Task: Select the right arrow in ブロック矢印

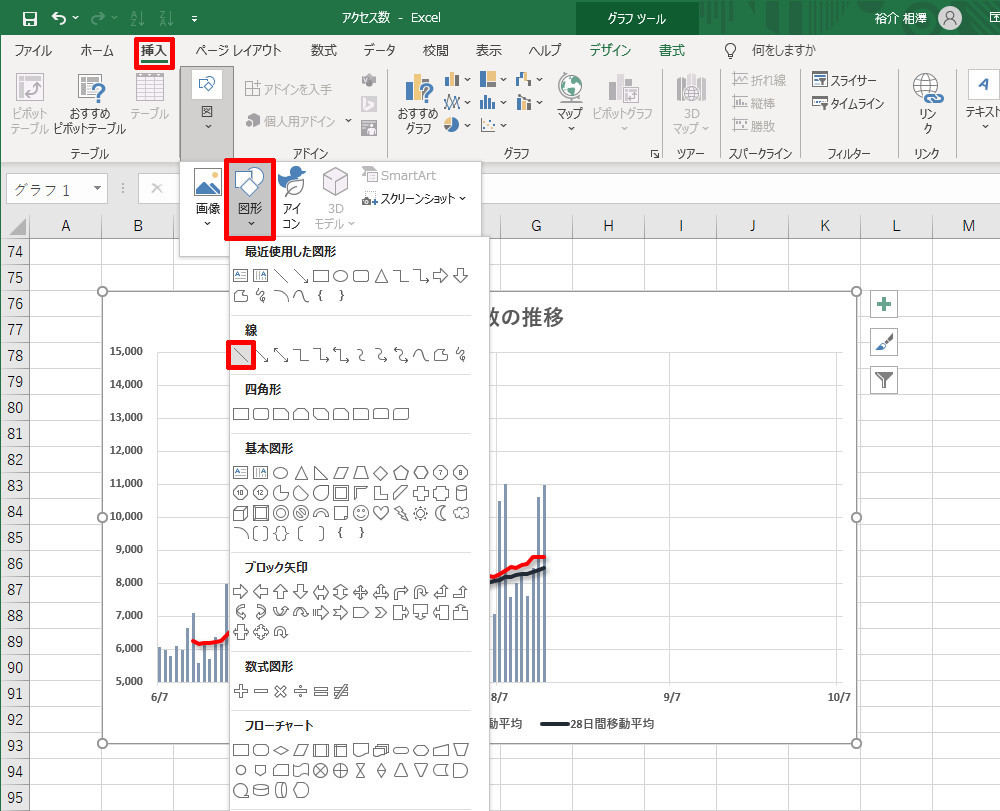Action: (x=240, y=592)
